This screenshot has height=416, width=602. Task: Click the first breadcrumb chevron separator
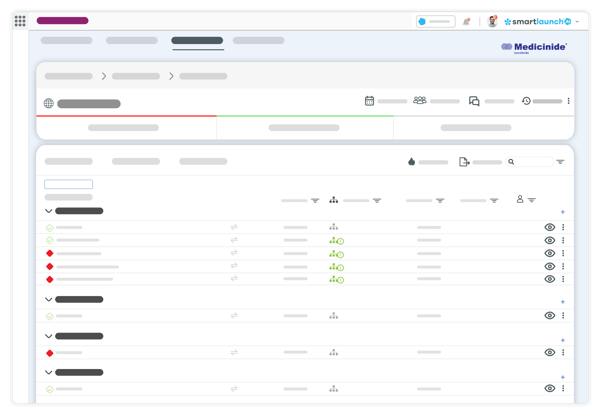coord(104,76)
